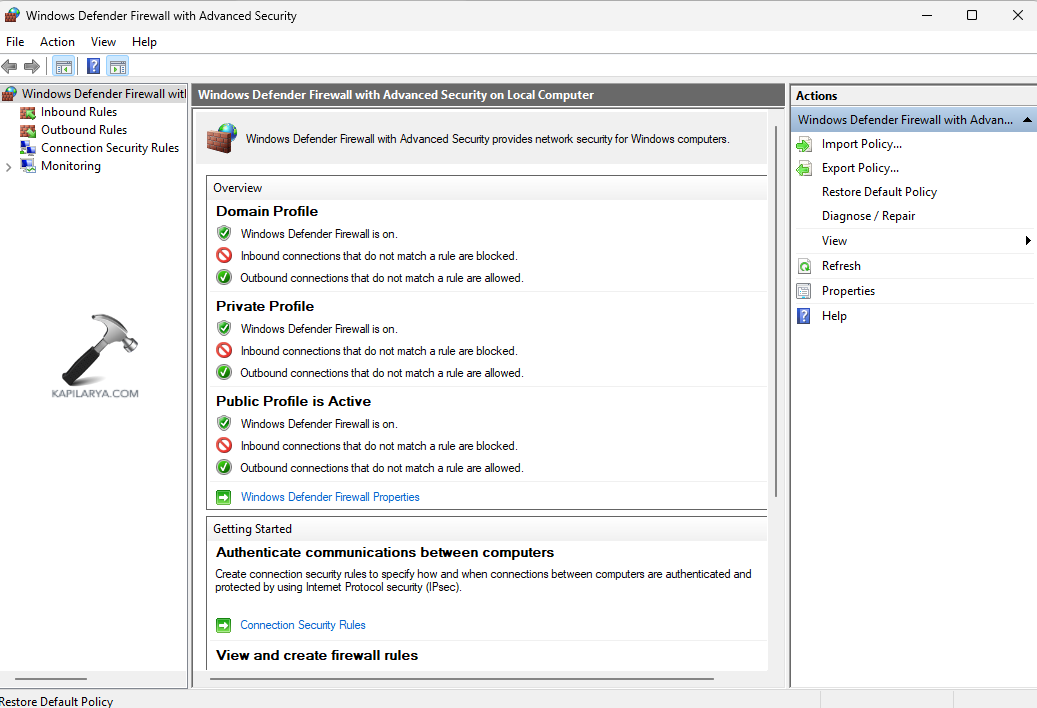The width and height of the screenshot is (1037, 708).
Task: Select Inbound Rules in the left tree
Action: (x=78, y=112)
